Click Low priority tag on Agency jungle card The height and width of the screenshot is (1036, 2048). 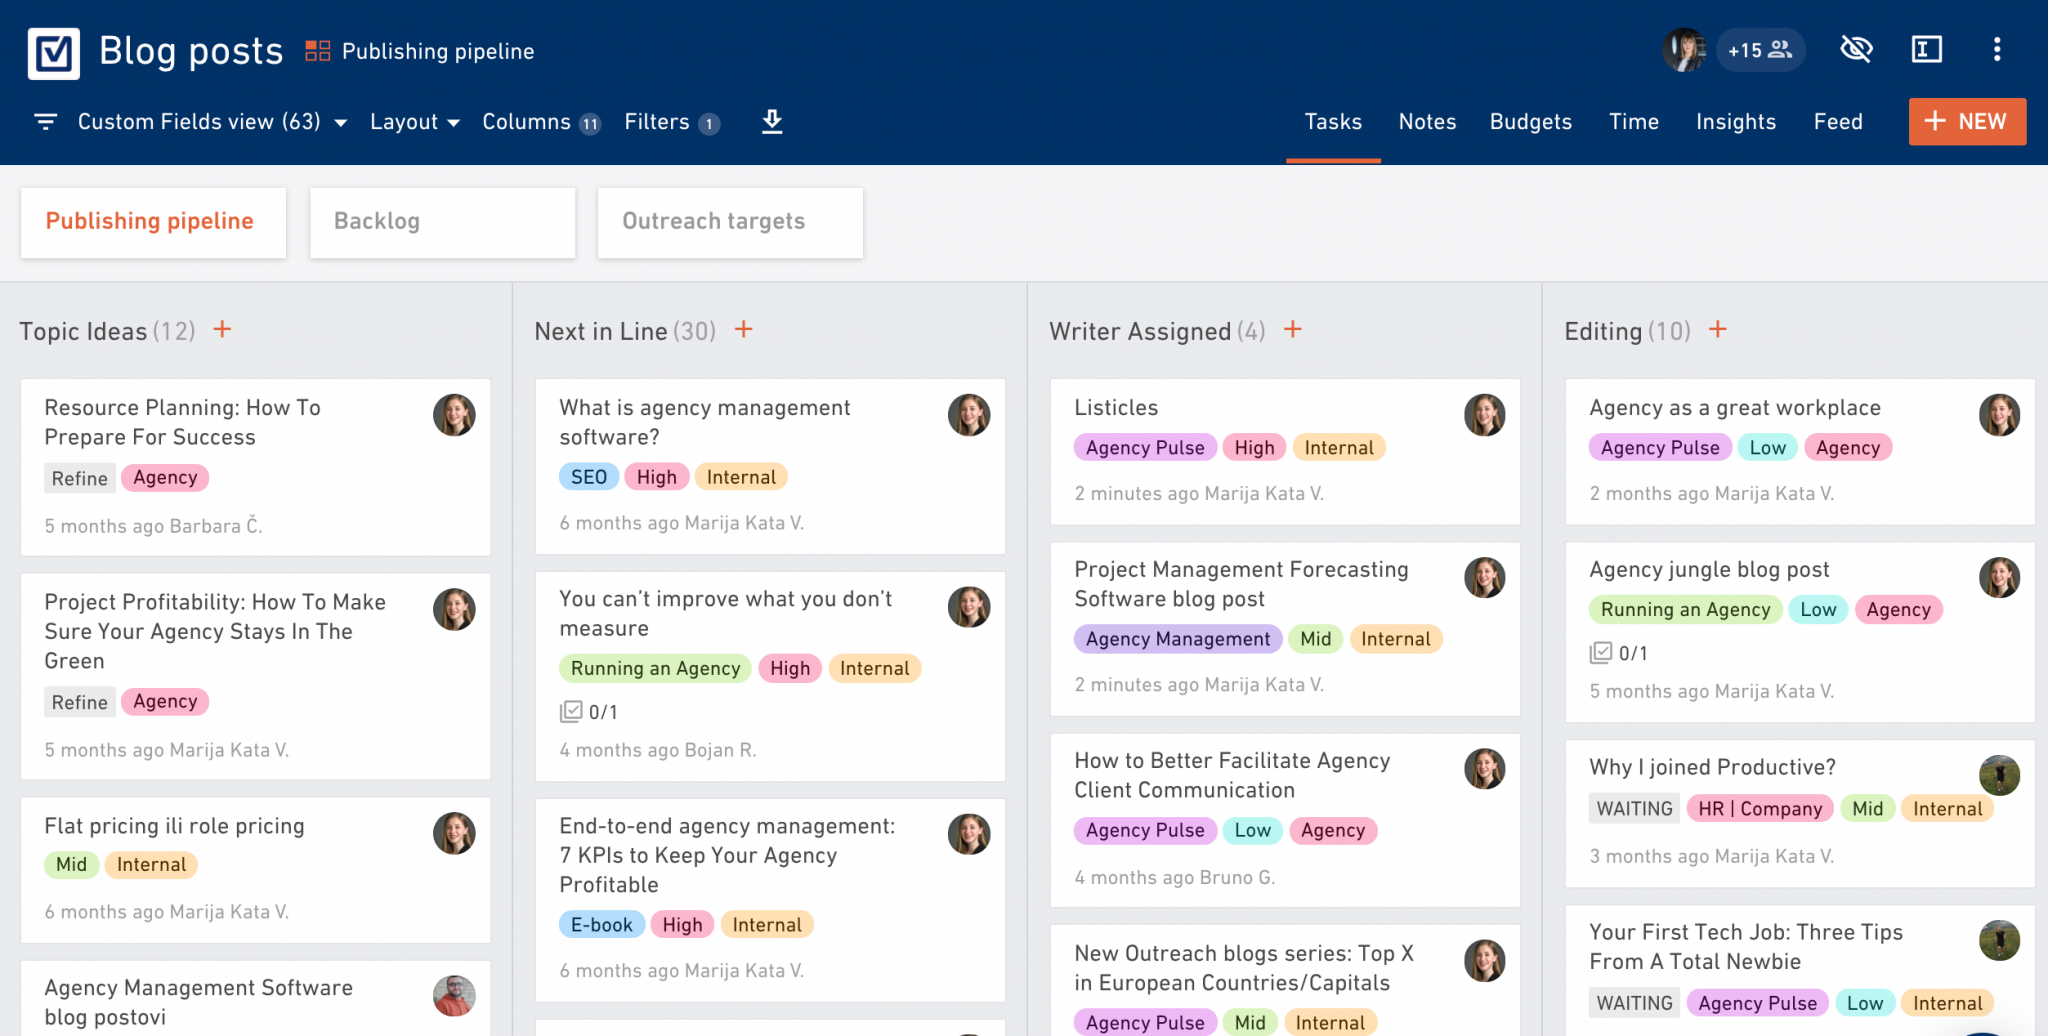1818,609
